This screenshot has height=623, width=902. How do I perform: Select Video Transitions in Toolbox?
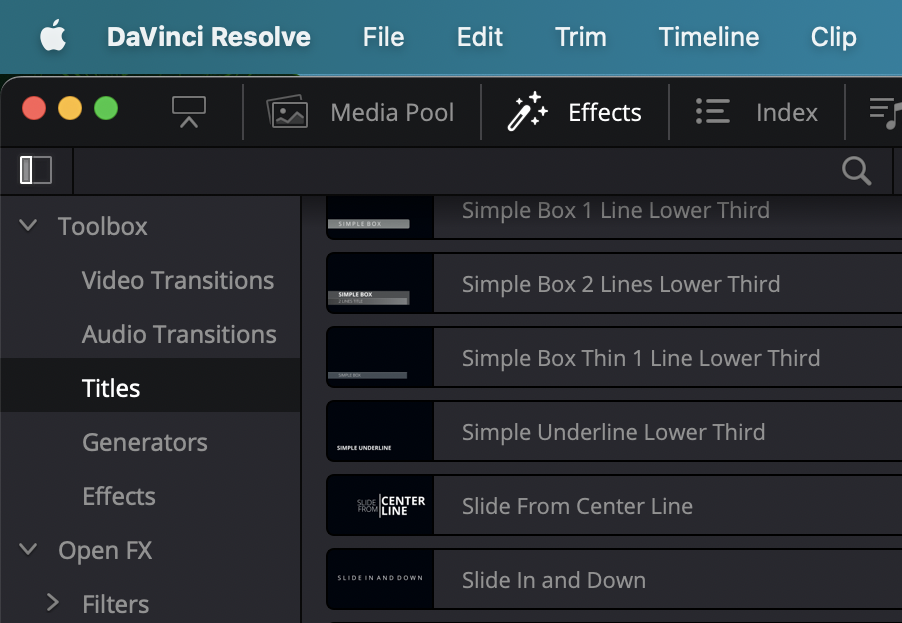(178, 280)
